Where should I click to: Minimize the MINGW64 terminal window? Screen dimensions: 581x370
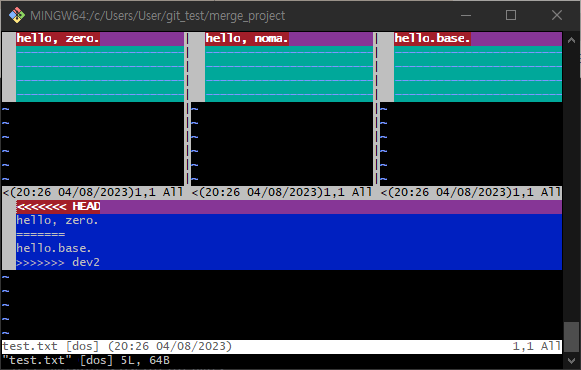click(466, 16)
